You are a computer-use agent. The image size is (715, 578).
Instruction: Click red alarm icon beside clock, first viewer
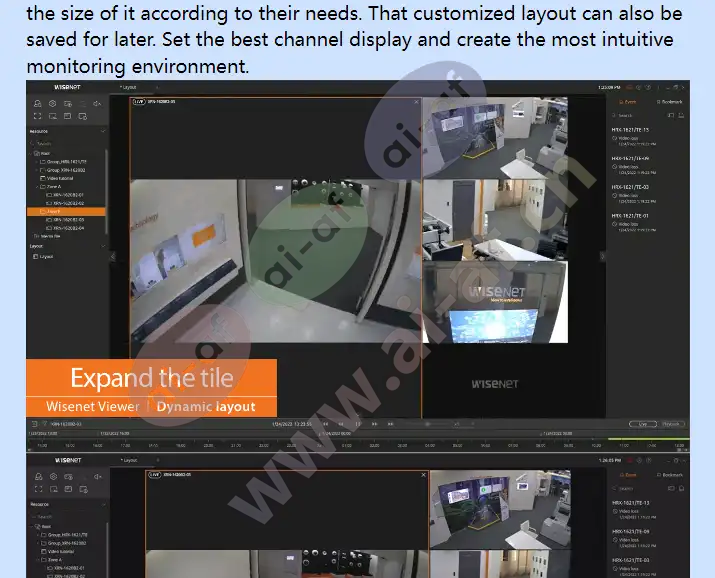coord(629,87)
